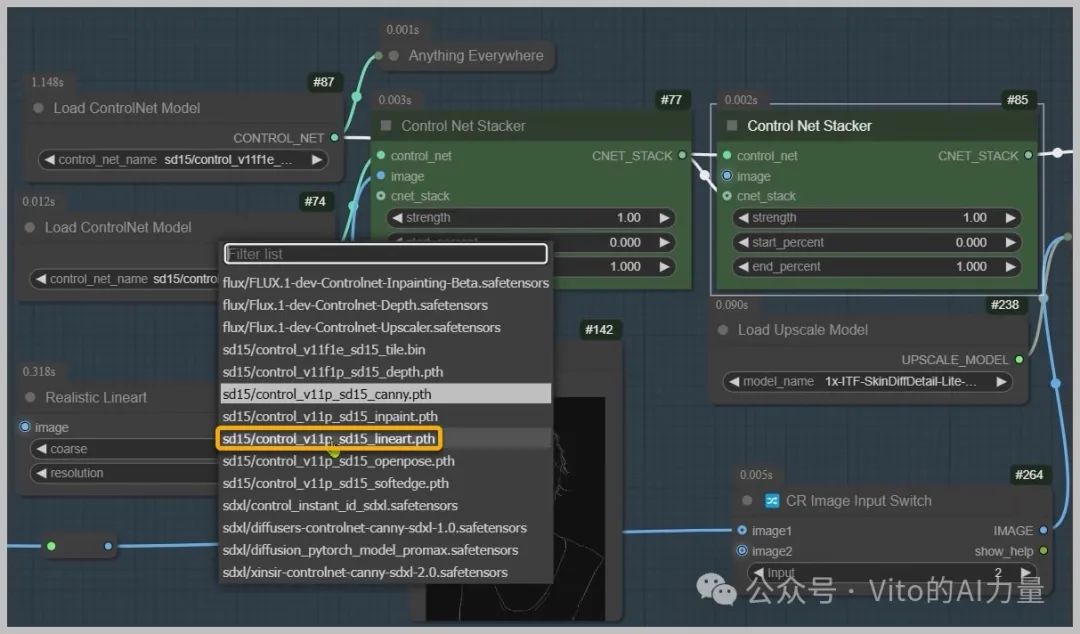Click control_net input socket on Stacker #77
Screen dimensions: 1080x634
coord(381,155)
